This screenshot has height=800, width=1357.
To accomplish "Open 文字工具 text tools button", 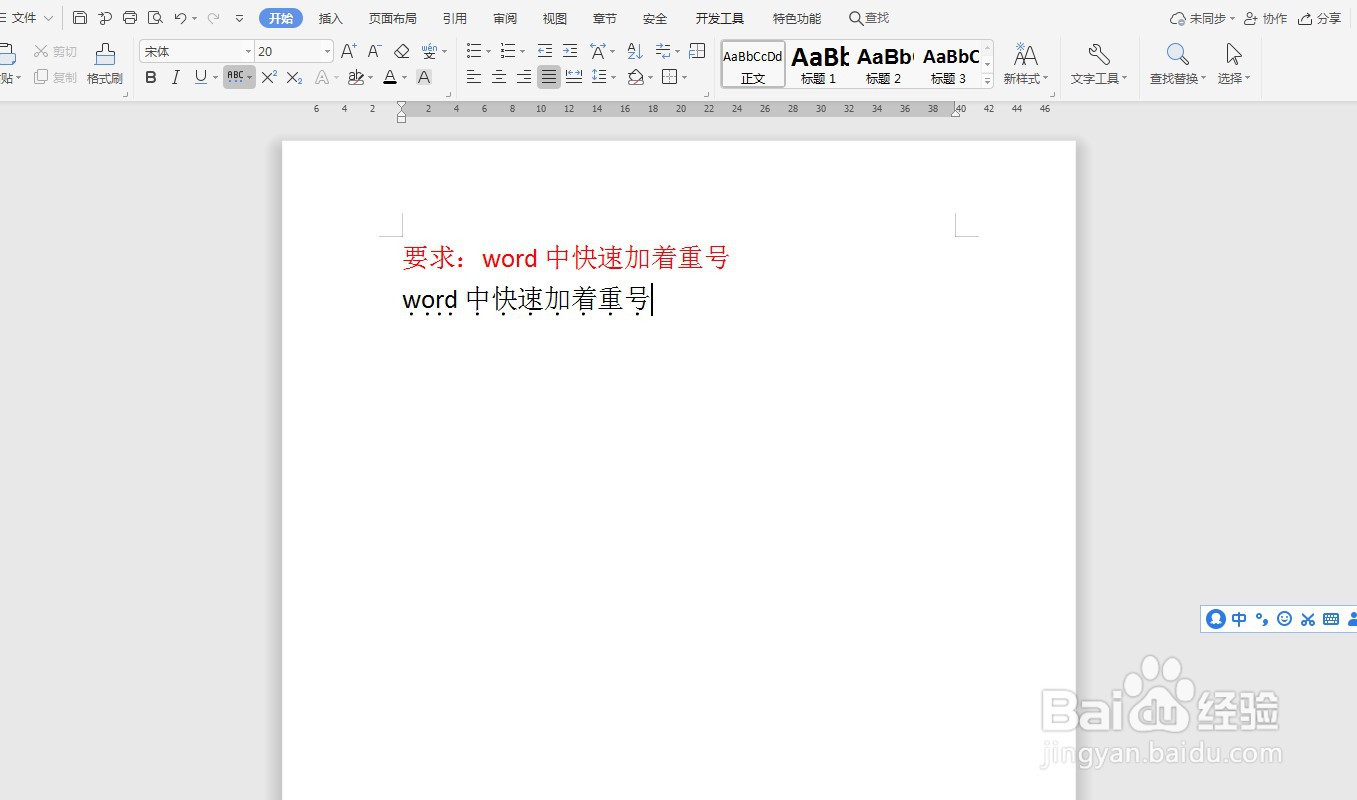I will pos(1099,63).
